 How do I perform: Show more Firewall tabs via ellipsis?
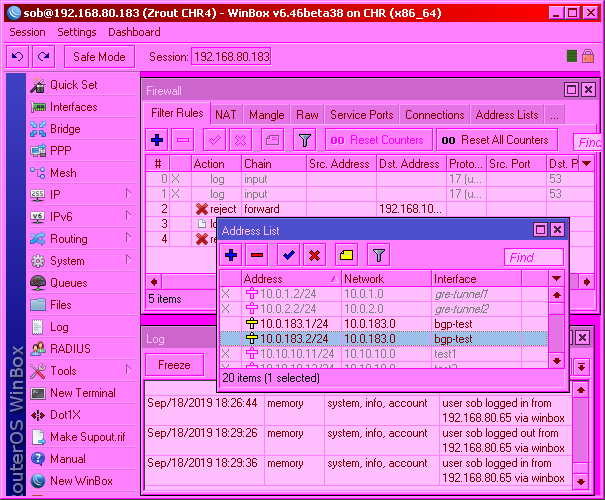tap(554, 115)
